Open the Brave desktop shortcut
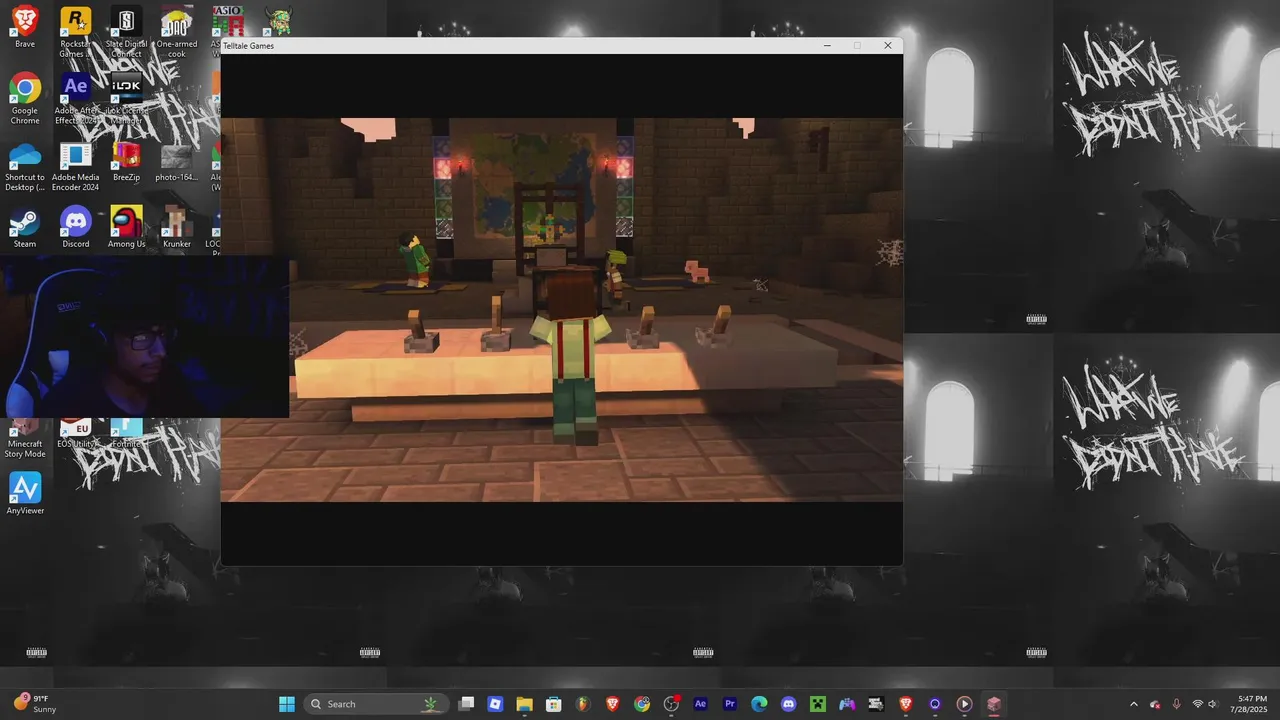Screen dimensions: 1280x720 pyautogui.click(x=25, y=27)
